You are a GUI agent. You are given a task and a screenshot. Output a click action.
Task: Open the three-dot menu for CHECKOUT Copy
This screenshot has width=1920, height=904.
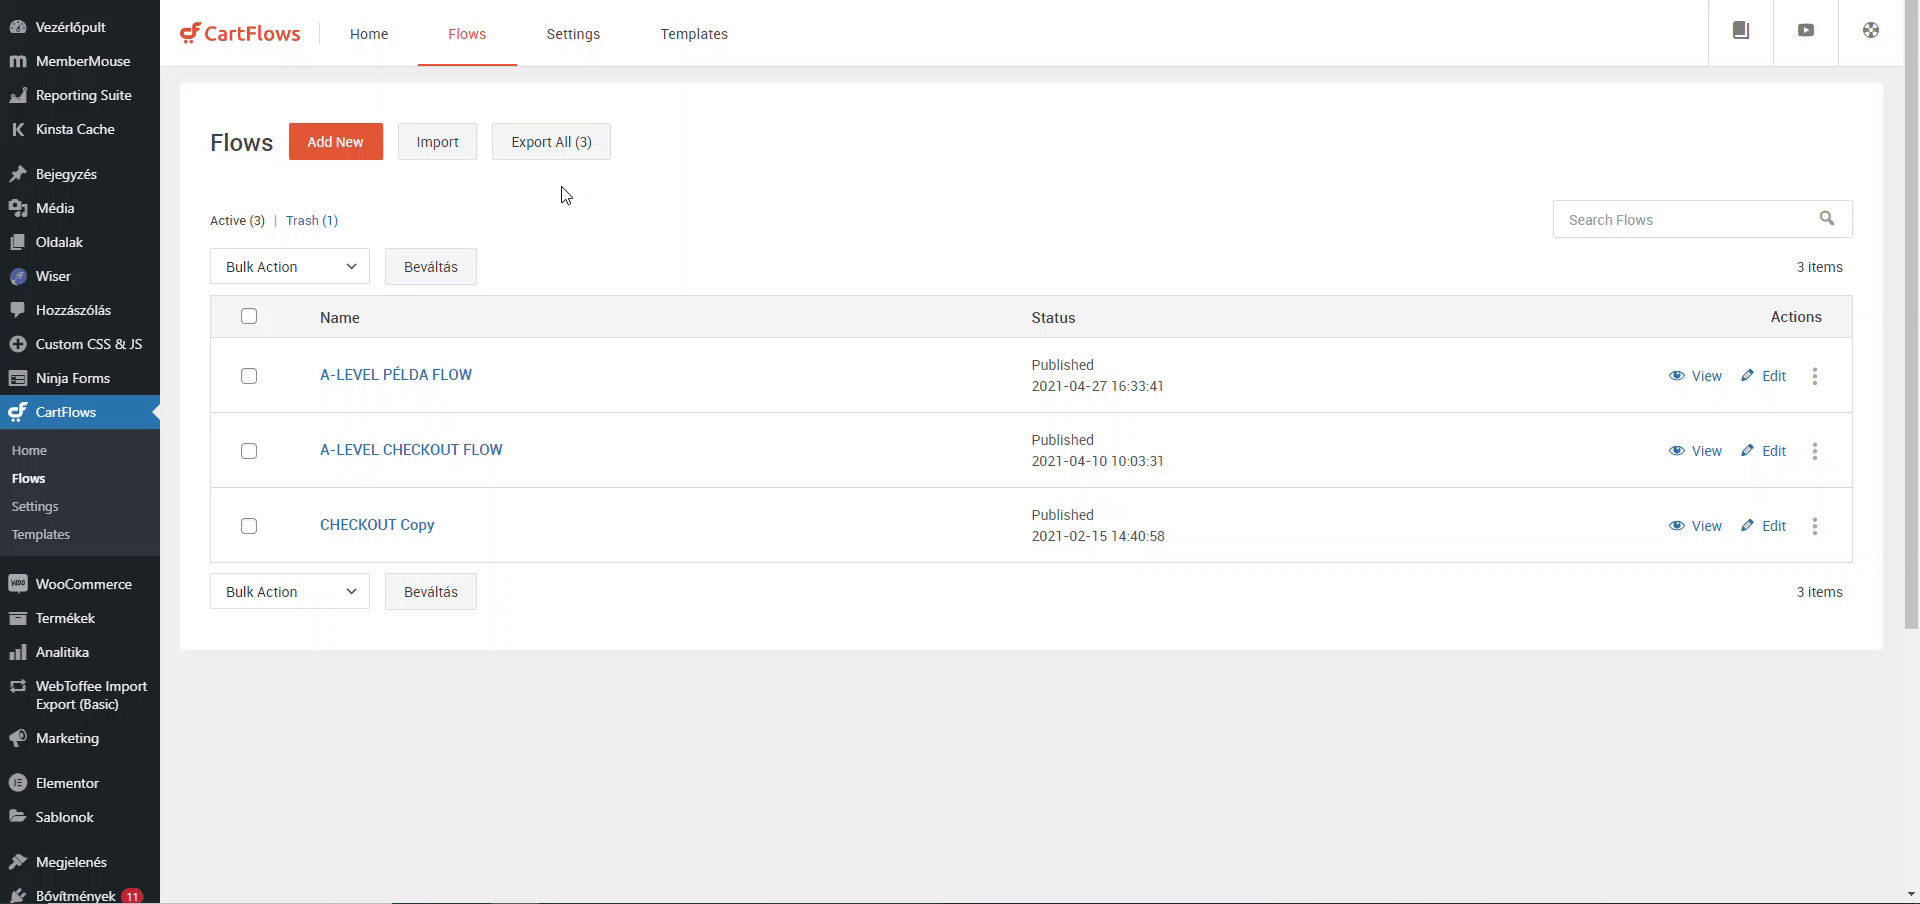point(1815,526)
